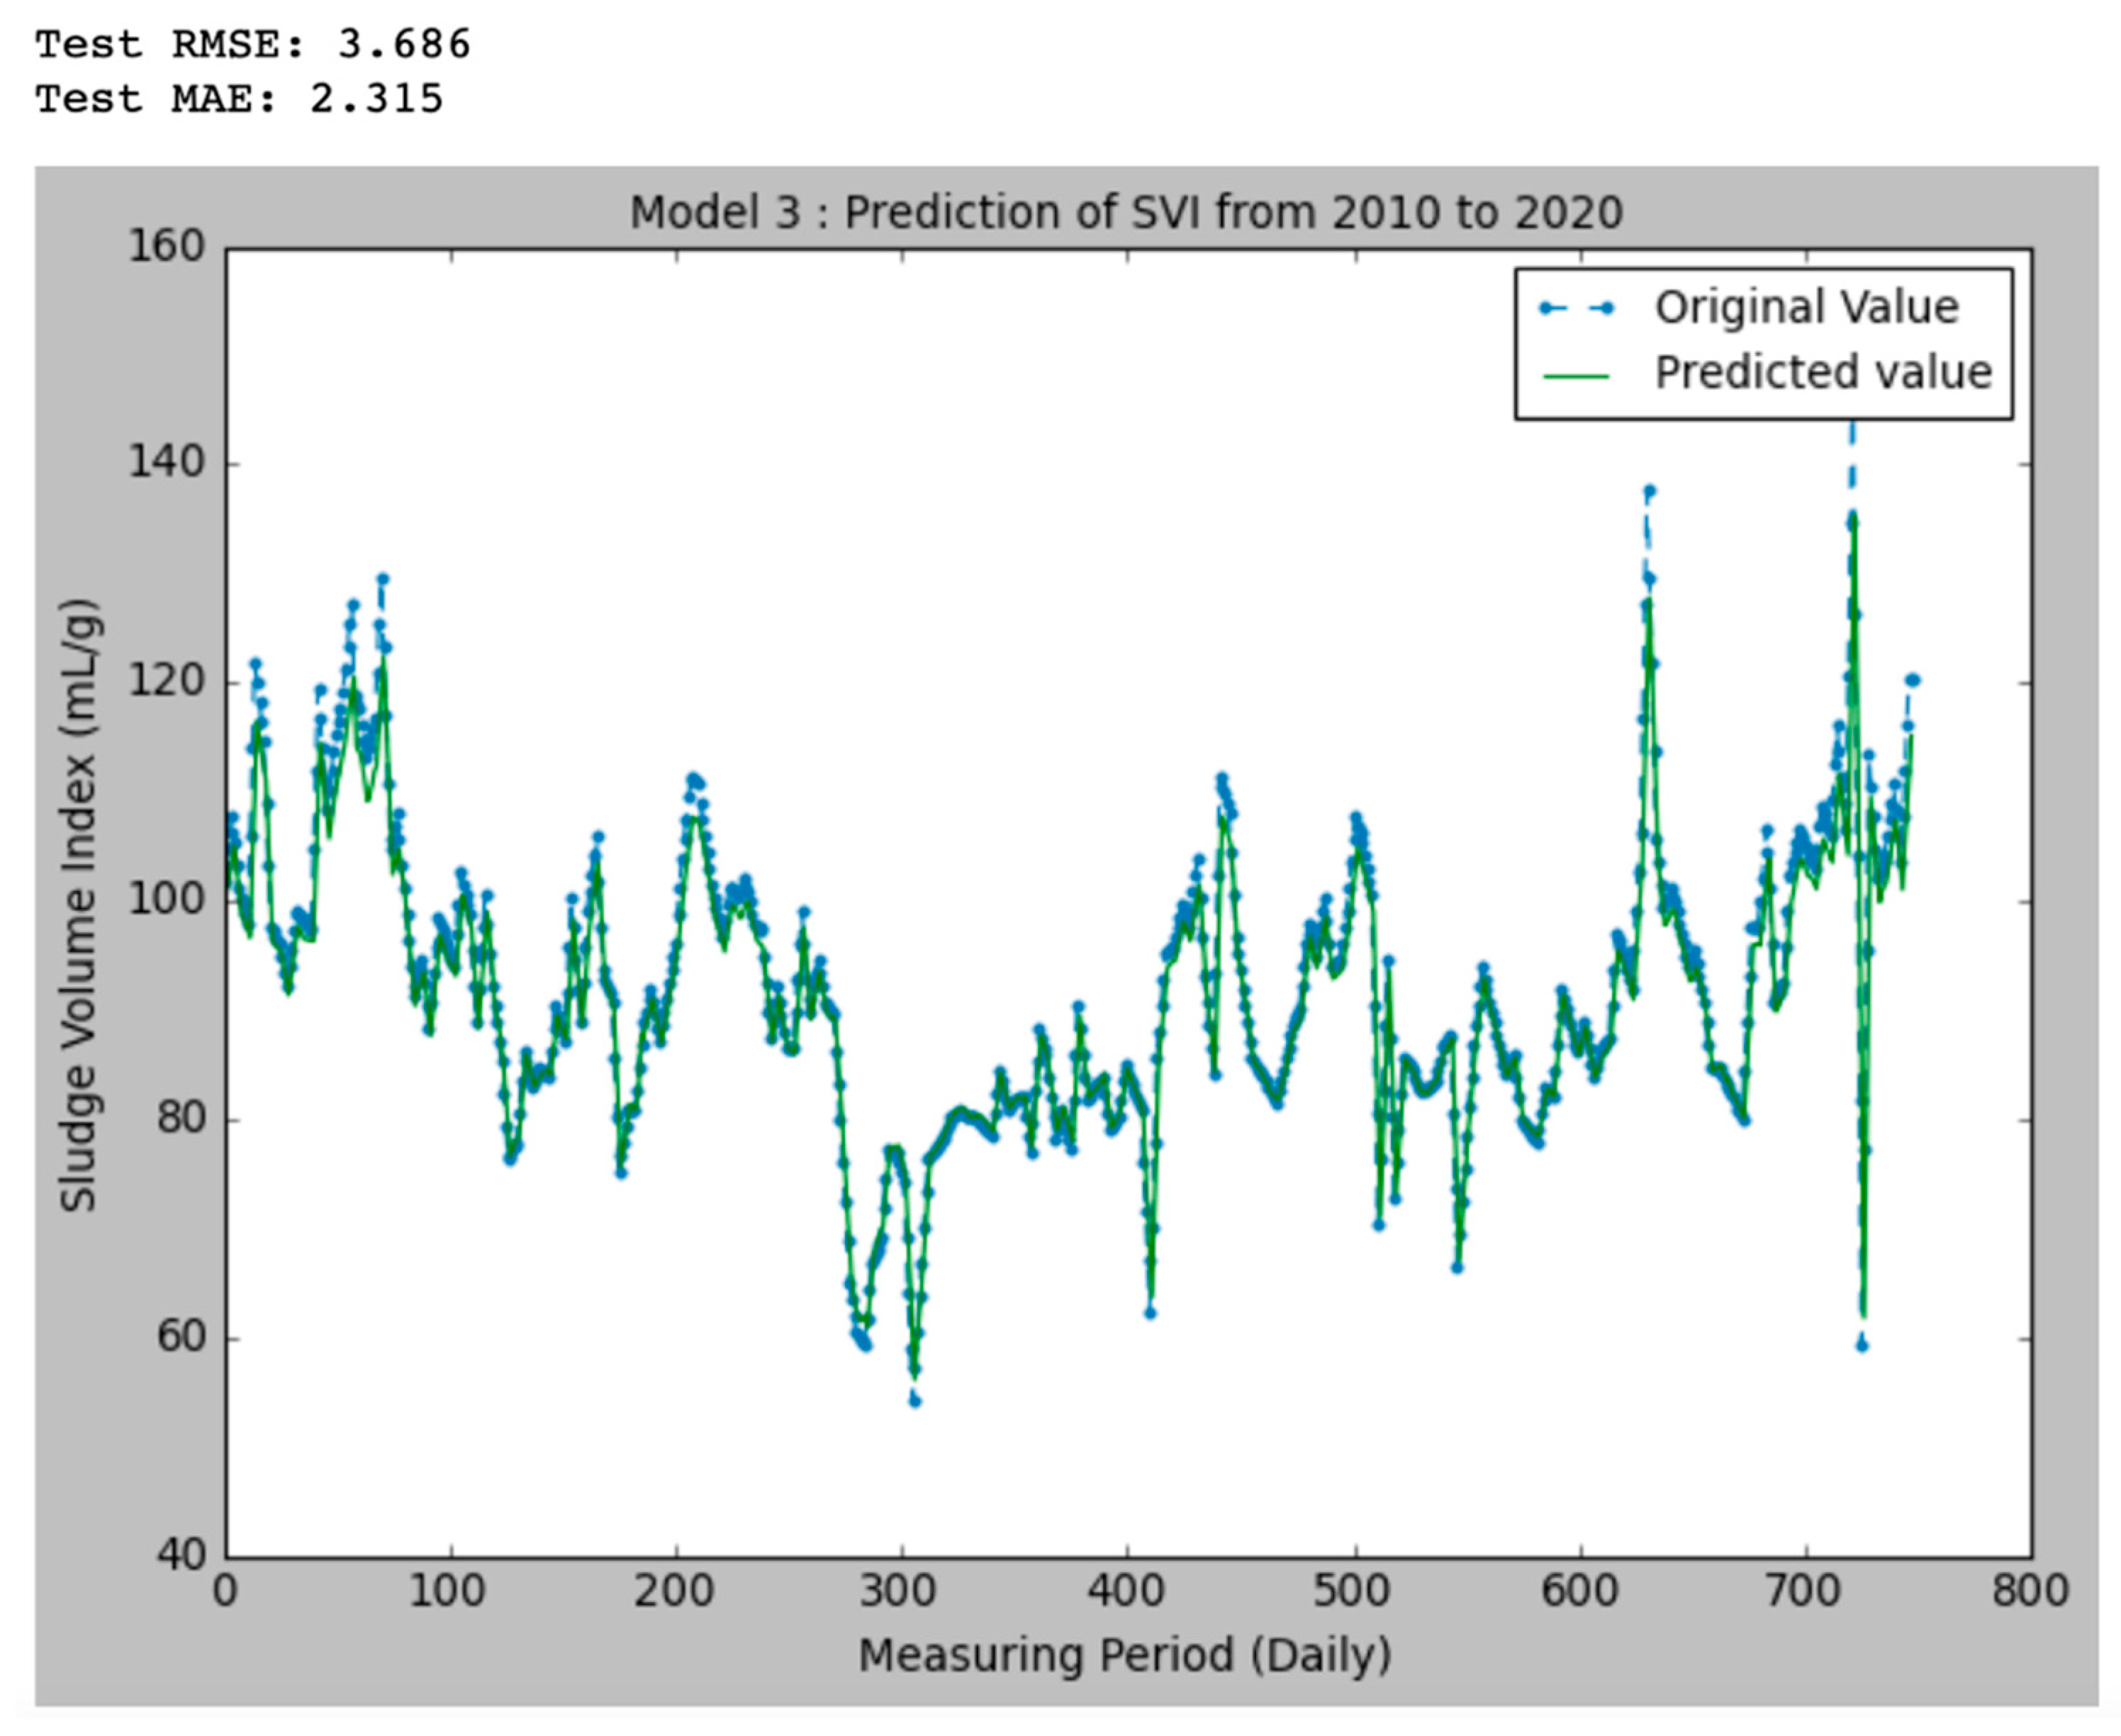Viewport: 2121px width, 1736px height.
Task: Click the Model 3 plot title
Action: (1125, 213)
